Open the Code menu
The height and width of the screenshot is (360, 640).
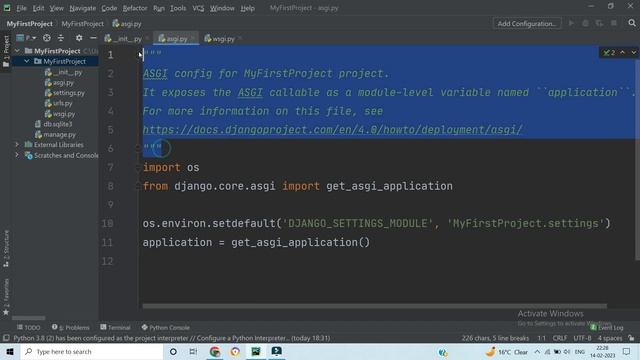(x=109, y=8)
